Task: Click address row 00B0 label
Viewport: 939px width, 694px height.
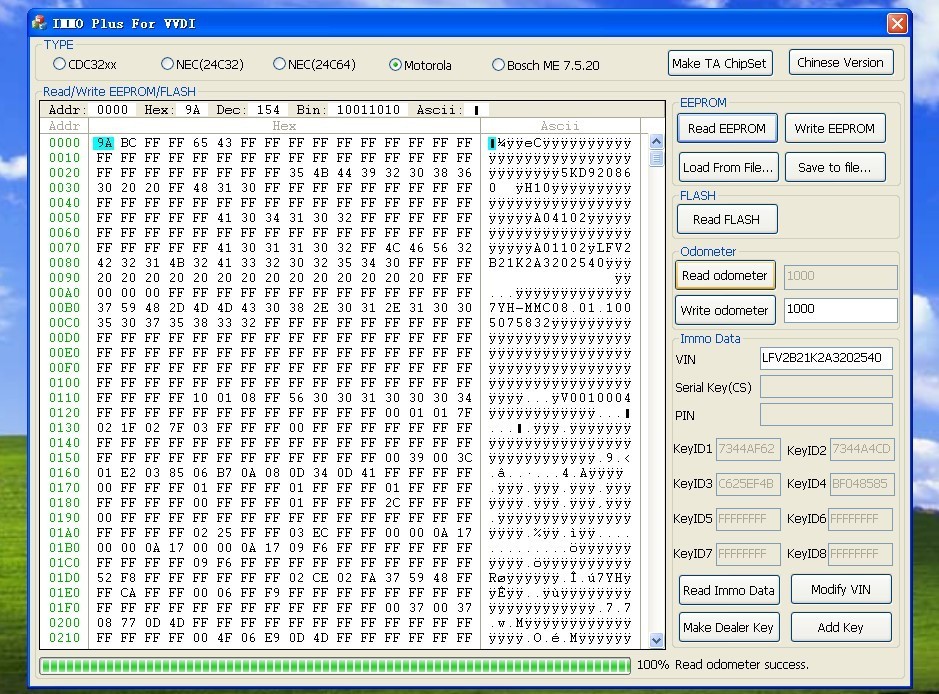Action: pos(64,308)
